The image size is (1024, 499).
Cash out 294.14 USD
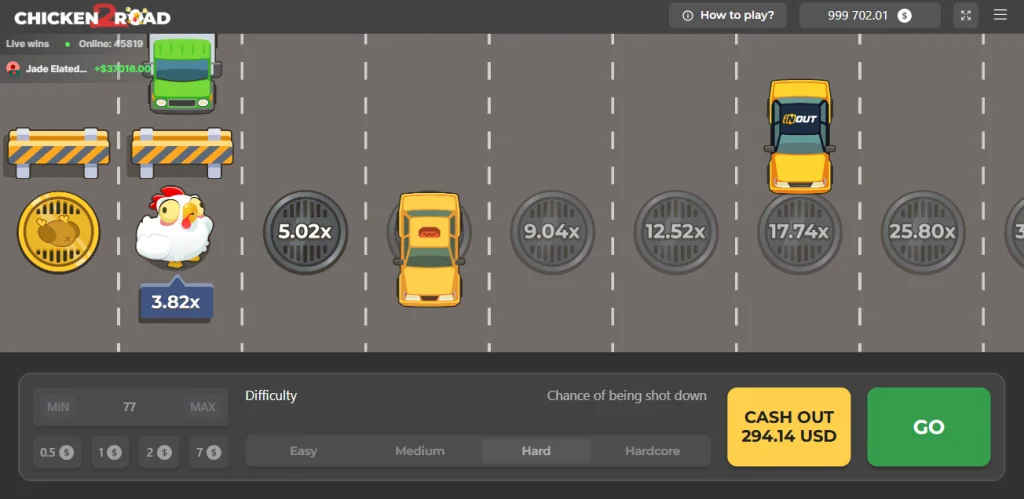click(x=789, y=427)
